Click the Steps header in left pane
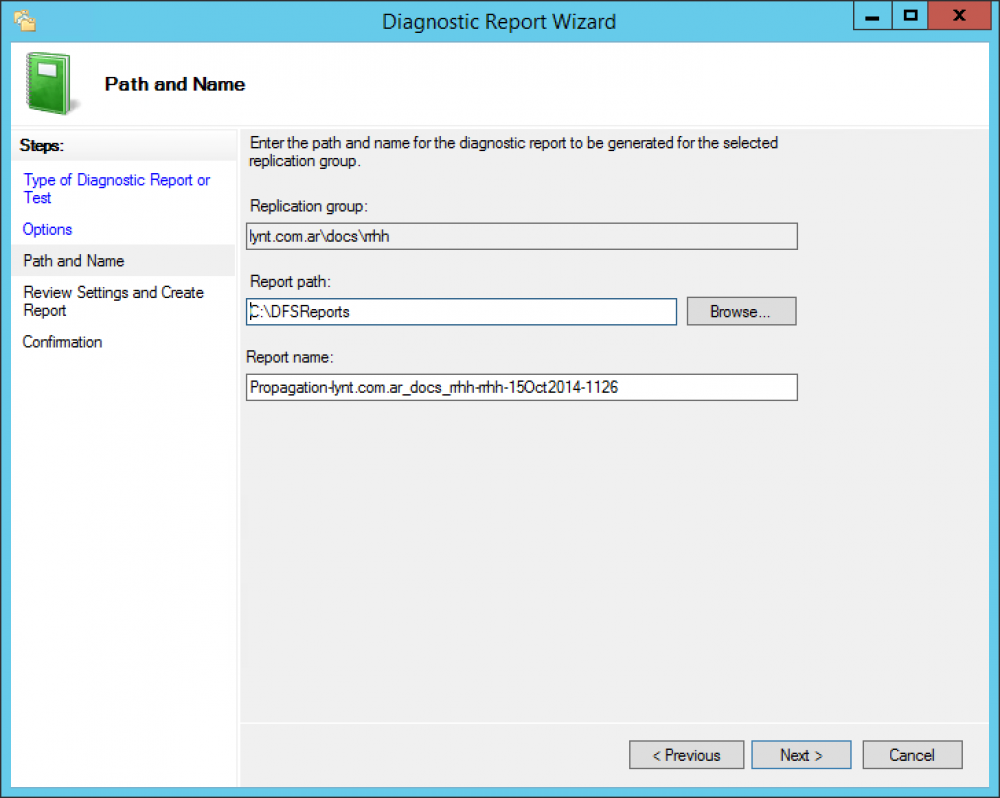1000x798 pixels. point(42,146)
